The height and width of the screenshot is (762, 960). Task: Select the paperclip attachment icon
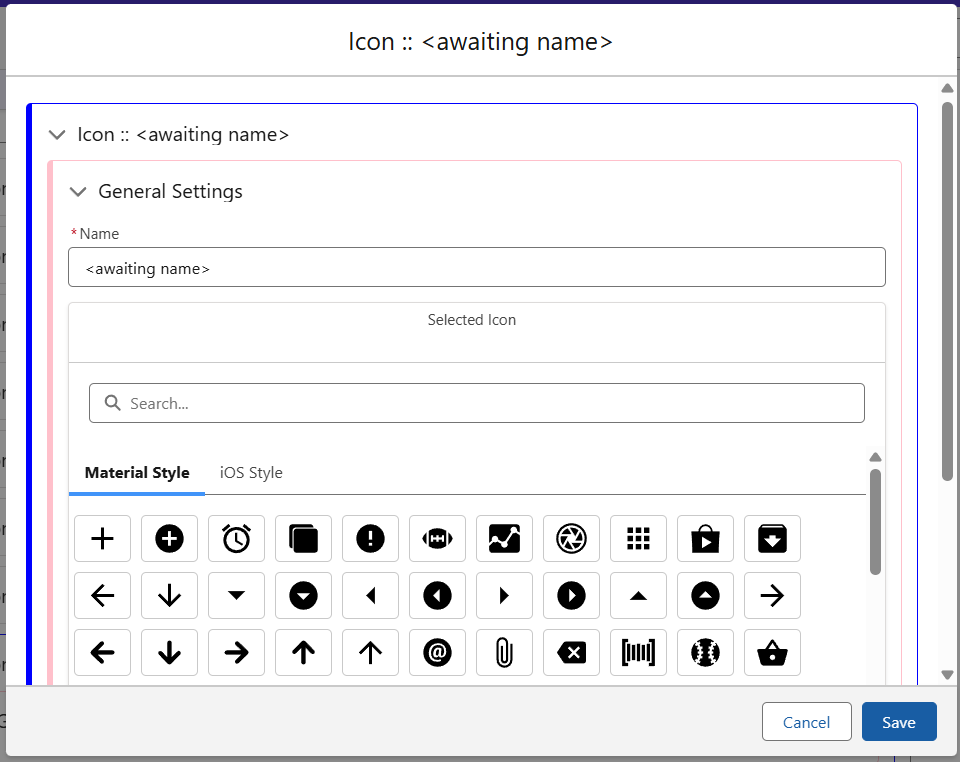point(504,653)
